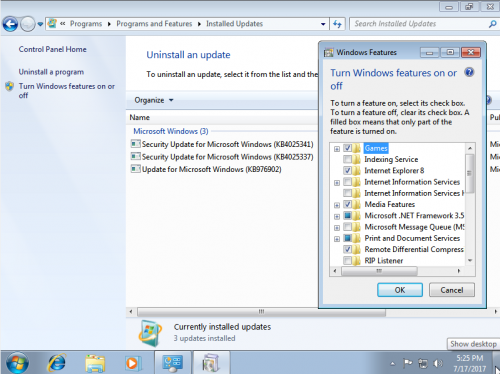The image size is (500, 374).
Task: Open Windows Media Player from taskbar
Action: pyautogui.click(x=133, y=363)
